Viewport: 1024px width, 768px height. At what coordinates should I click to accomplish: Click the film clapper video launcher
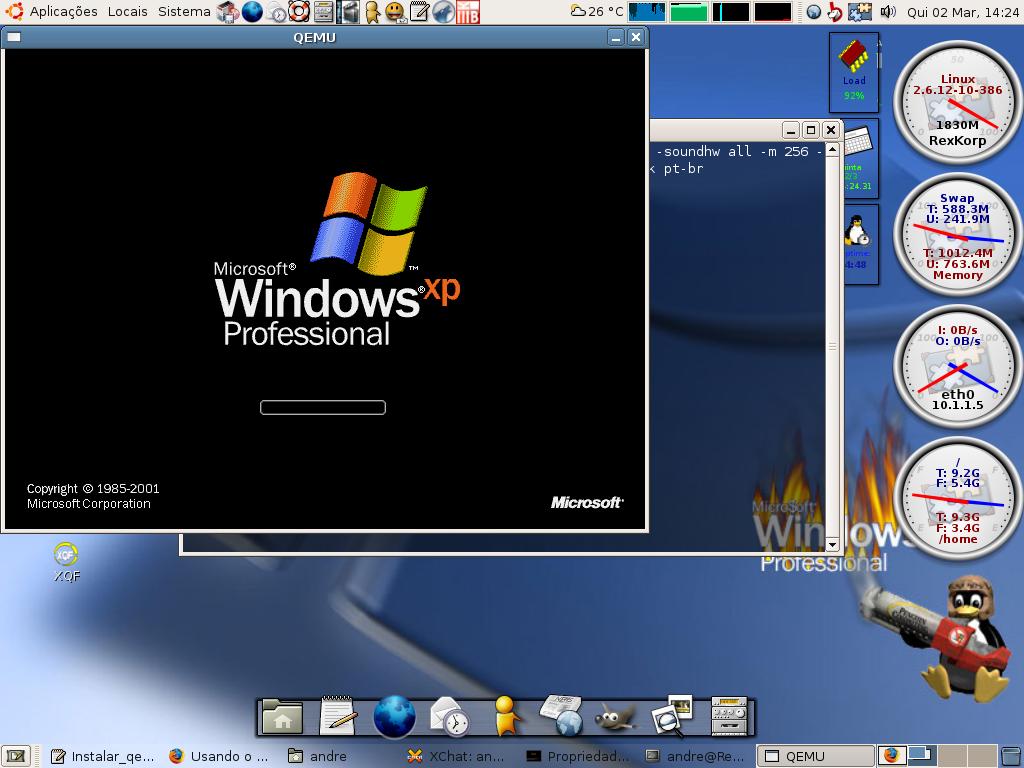(x=348, y=11)
